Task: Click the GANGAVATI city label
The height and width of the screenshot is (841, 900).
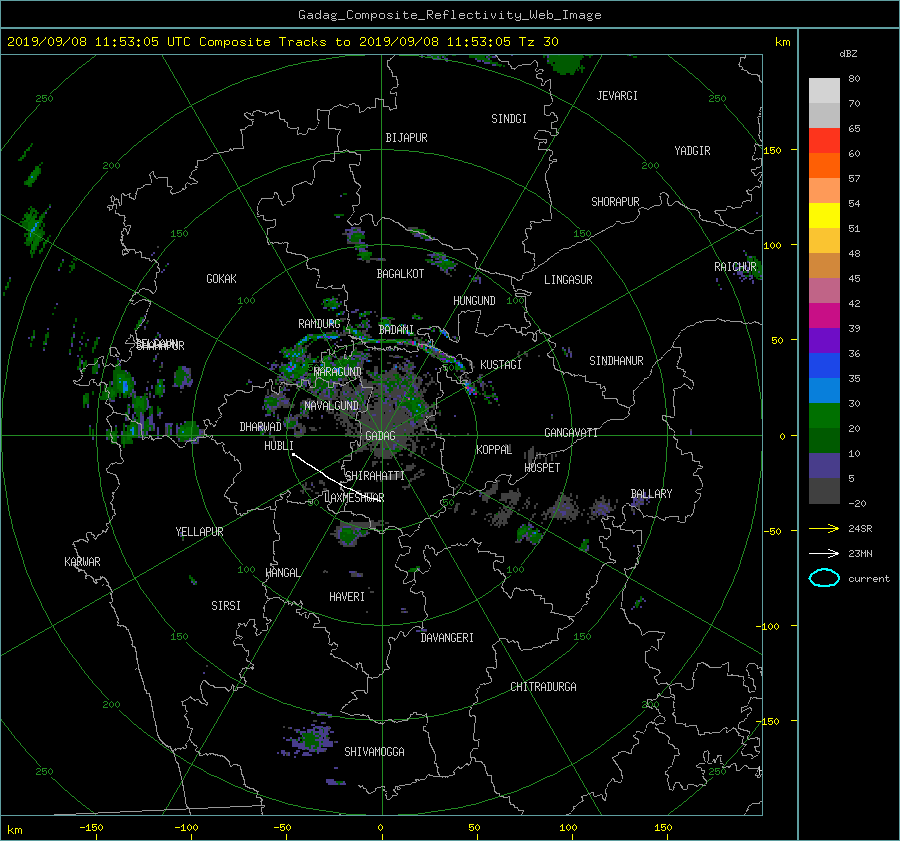Action: tap(571, 433)
